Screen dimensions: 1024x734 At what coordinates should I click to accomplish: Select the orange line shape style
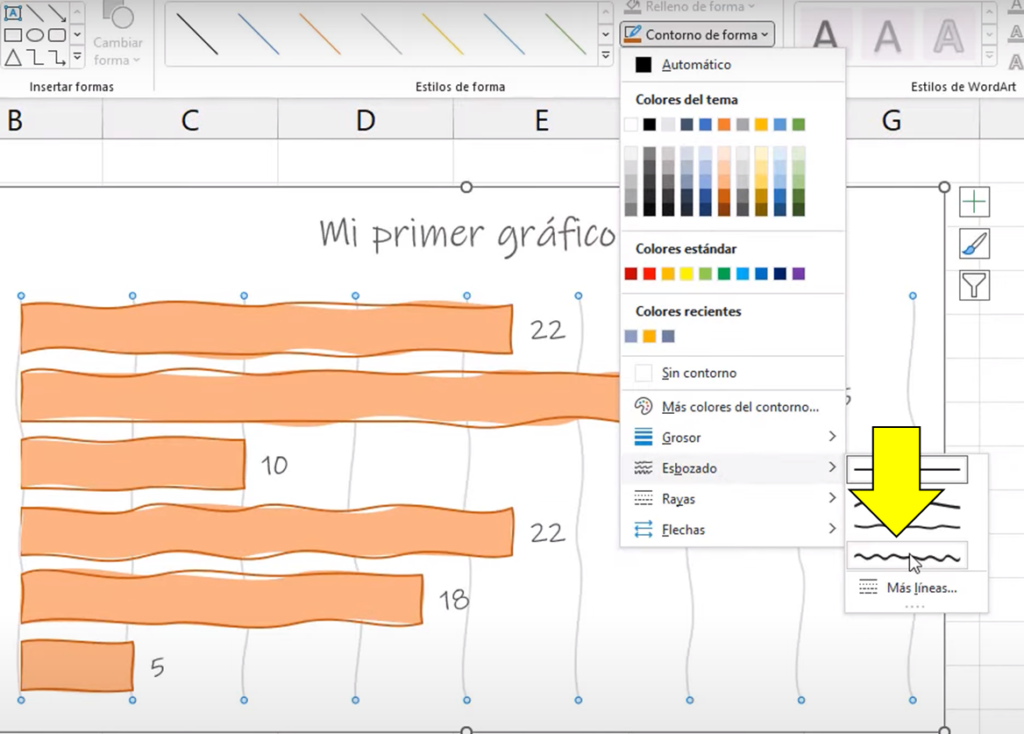click(x=319, y=33)
